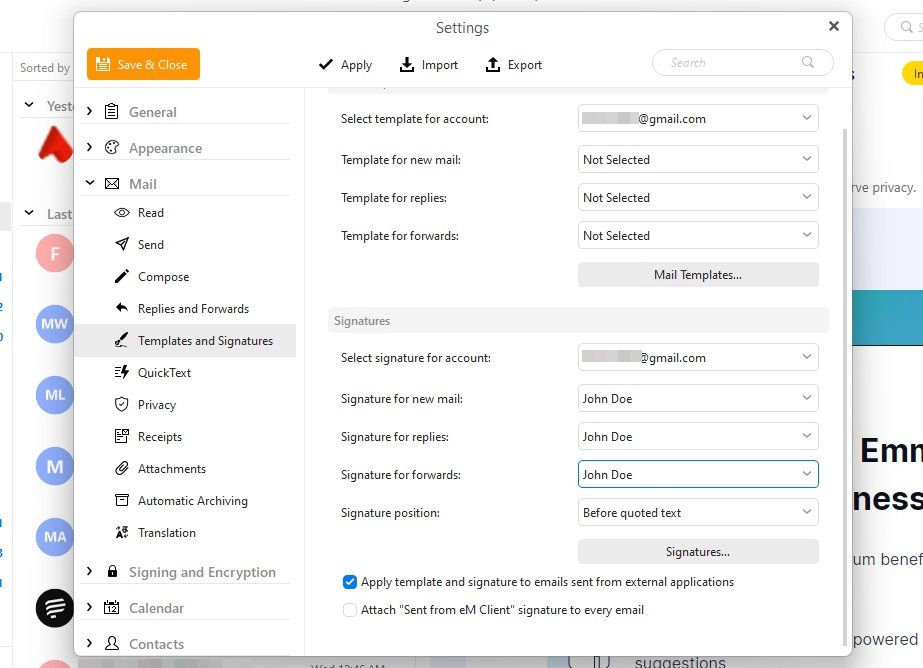
Task: Click the Save & Close button
Action: (143, 63)
